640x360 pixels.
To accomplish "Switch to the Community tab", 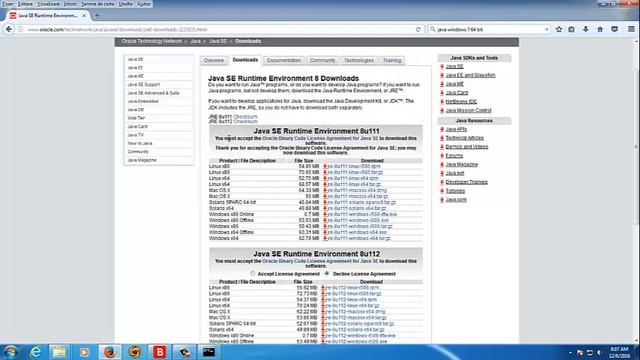I will 322,60.
